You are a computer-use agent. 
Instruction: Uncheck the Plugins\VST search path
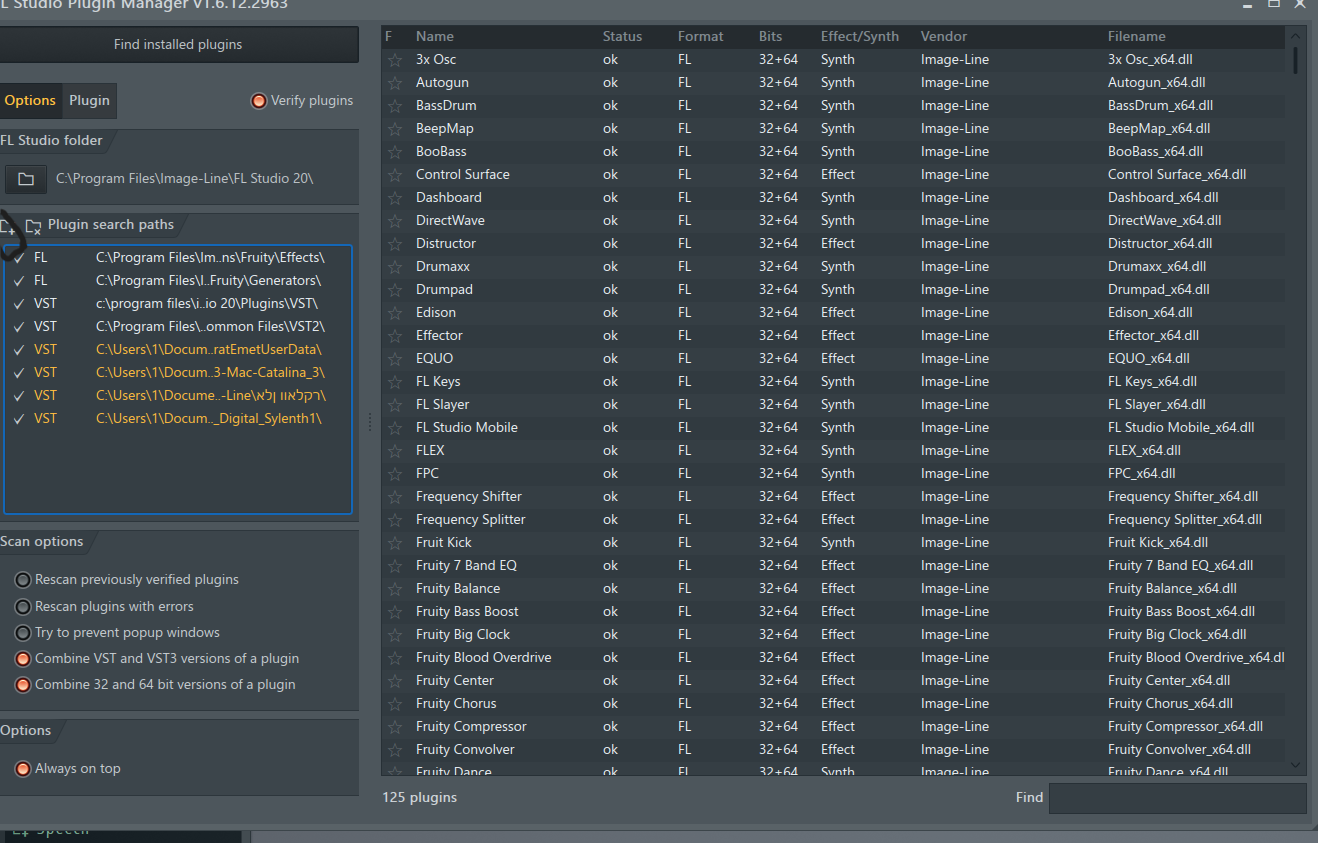pyautogui.click(x=19, y=304)
